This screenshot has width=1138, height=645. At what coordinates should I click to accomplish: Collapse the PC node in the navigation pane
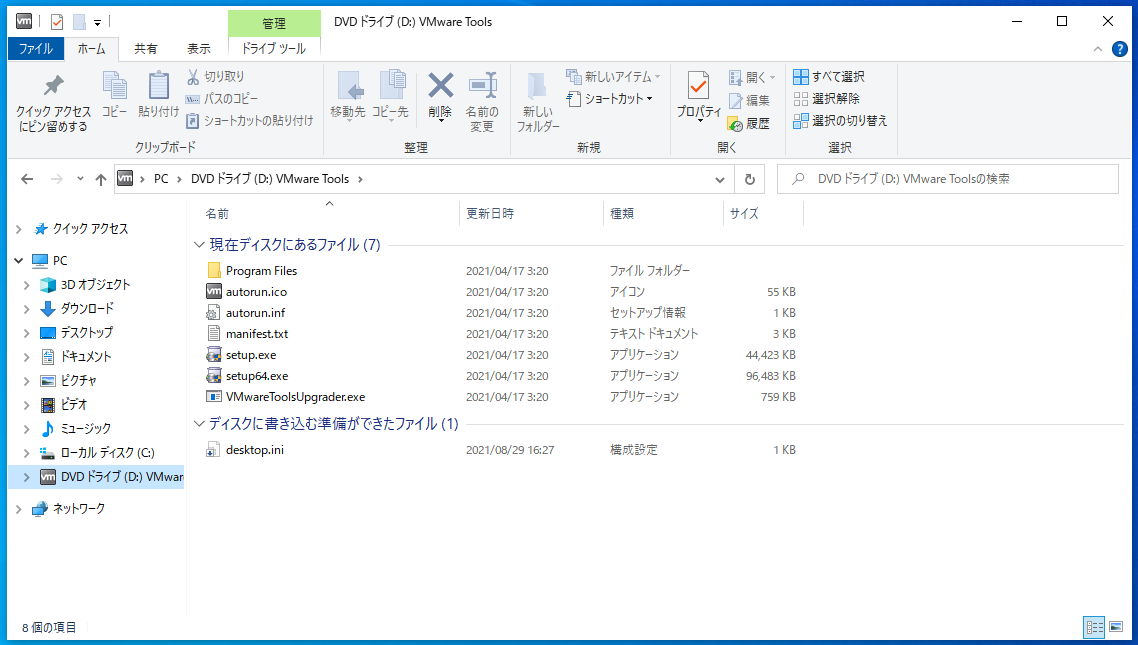(19, 260)
